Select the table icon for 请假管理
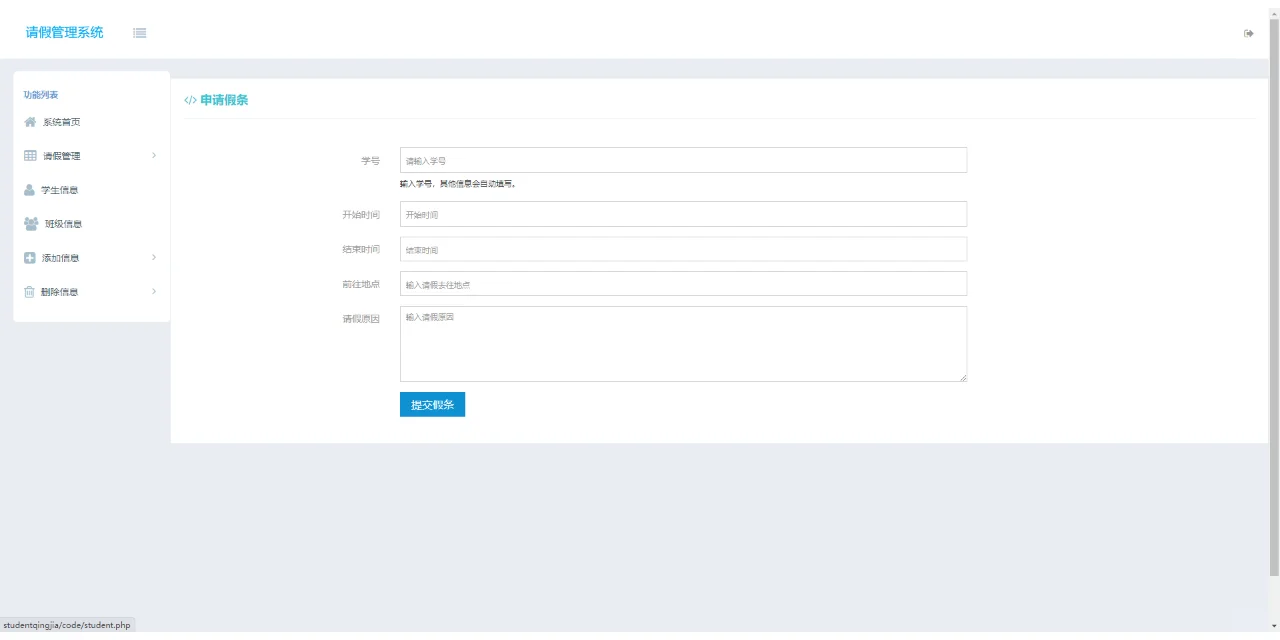This screenshot has height=640, width=1280. coord(30,155)
